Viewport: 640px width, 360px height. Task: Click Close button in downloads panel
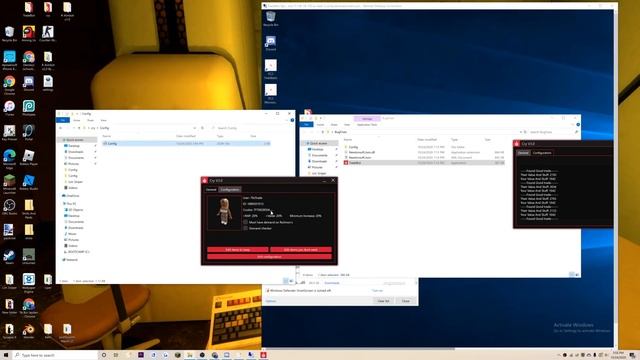point(406,301)
